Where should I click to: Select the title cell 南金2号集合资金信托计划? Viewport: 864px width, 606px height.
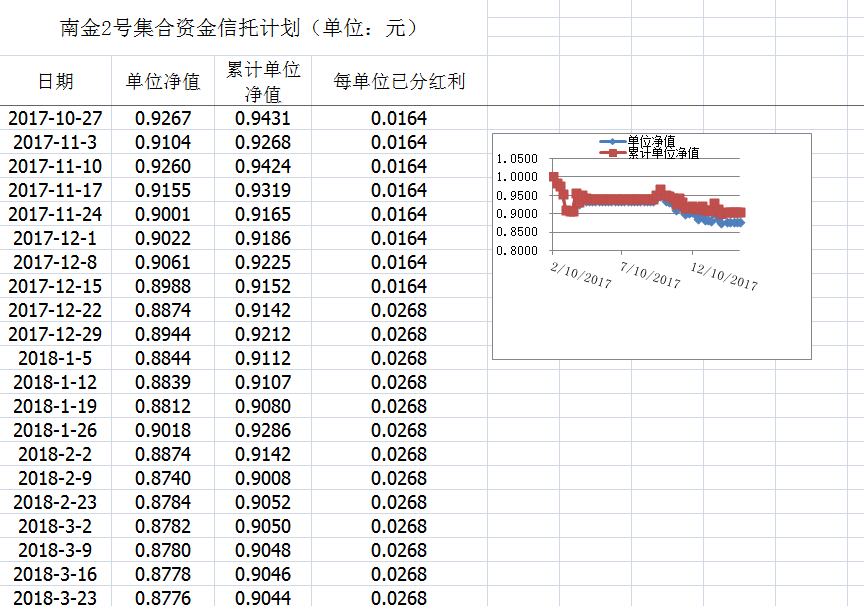coord(240,28)
